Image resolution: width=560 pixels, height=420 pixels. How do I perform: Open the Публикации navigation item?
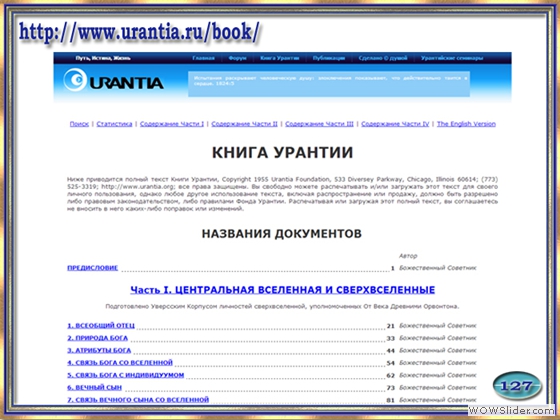pos(329,58)
